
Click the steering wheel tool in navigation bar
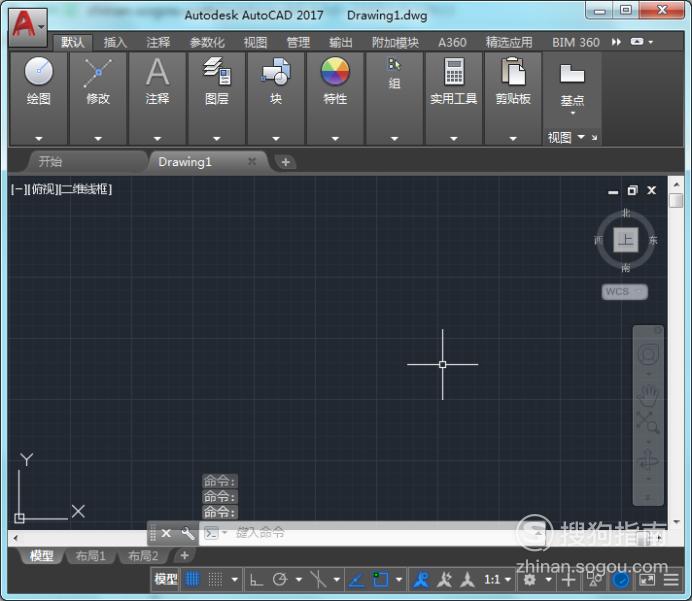[648, 354]
